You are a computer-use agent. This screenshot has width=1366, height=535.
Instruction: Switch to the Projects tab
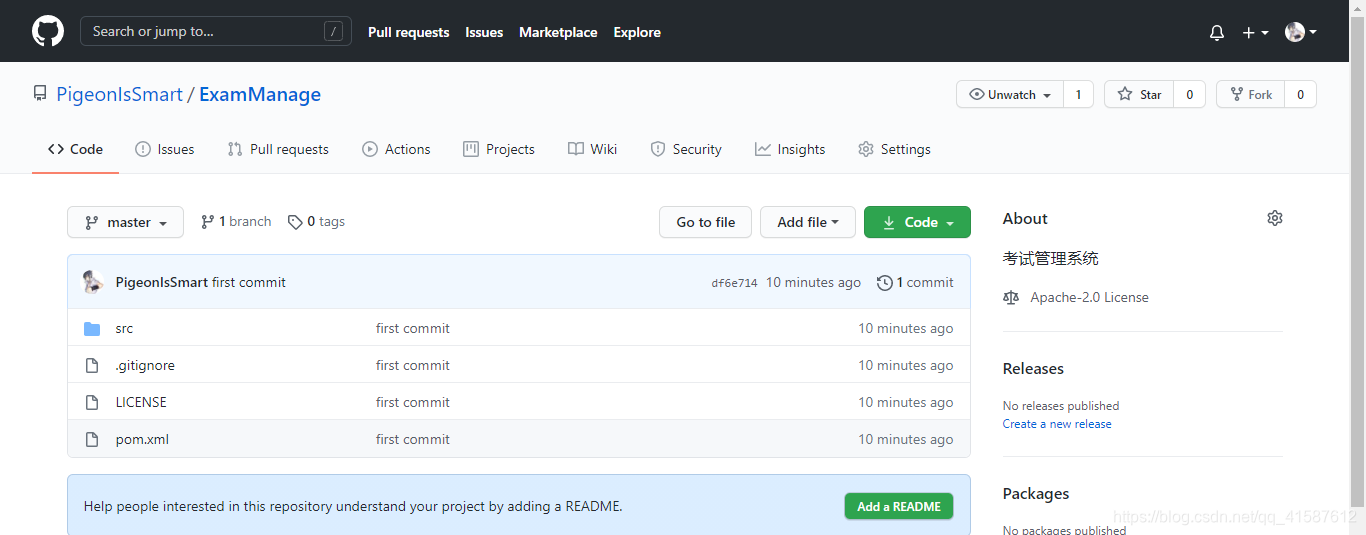499,149
